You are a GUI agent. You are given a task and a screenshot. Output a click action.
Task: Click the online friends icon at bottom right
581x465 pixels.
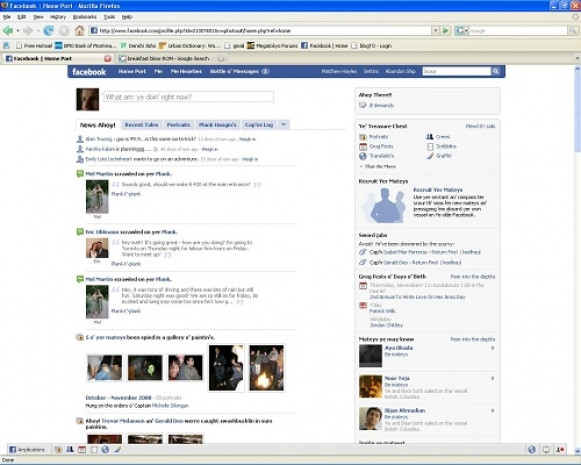pyautogui.click(x=532, y=449)
